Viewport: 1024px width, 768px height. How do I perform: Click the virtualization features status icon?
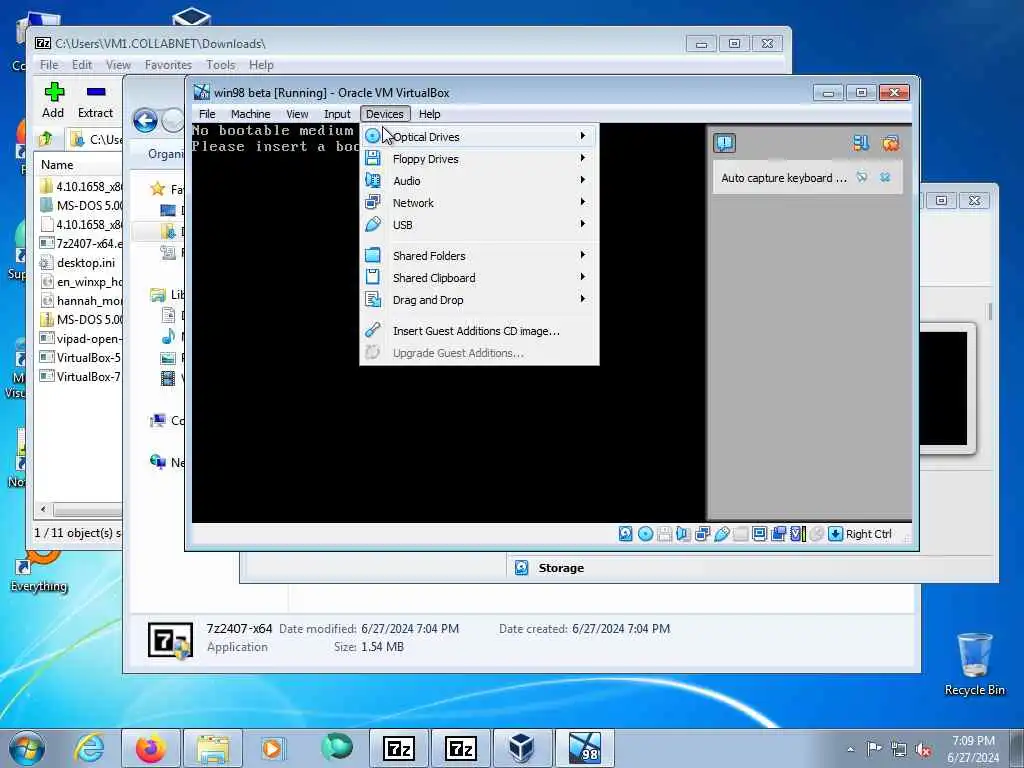tap(797, 534)
